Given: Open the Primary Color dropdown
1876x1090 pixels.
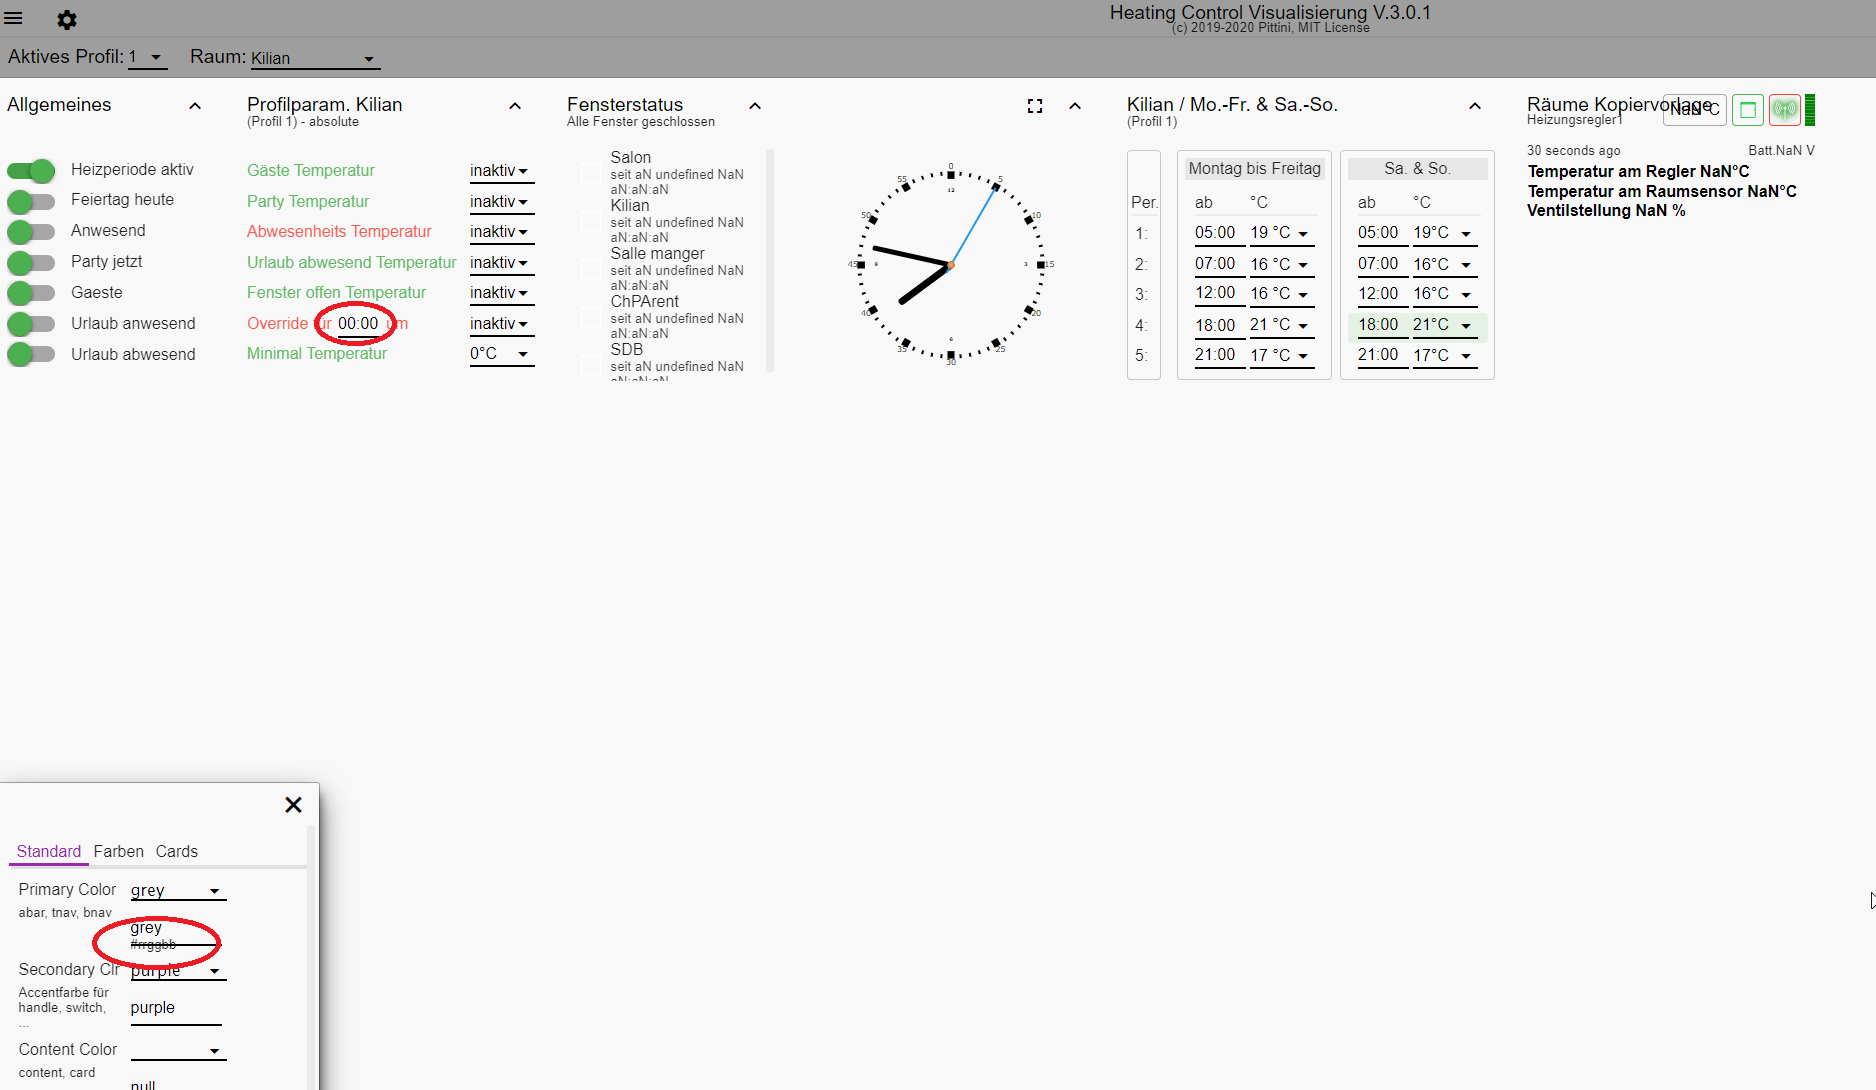Looking at the screenshot, I should (177, 890).
